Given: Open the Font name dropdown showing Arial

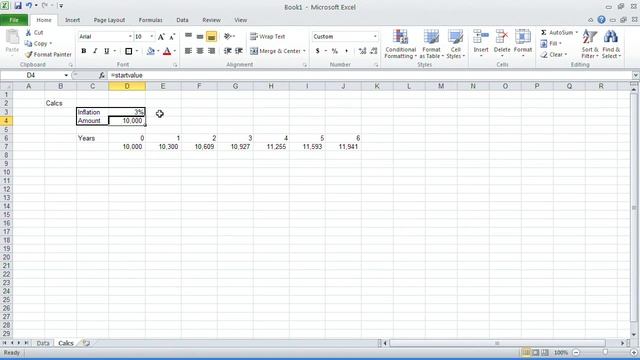Looking at the screenshot, I should point(130,37).
